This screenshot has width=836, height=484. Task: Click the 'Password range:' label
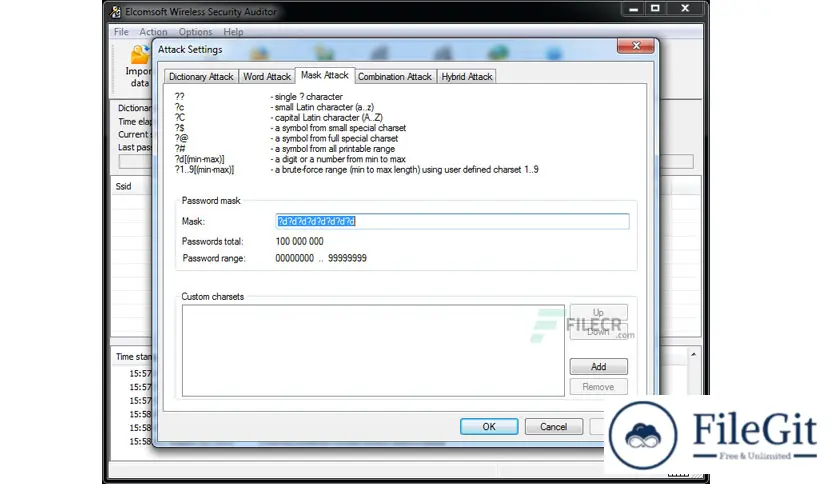click(214, 258)
